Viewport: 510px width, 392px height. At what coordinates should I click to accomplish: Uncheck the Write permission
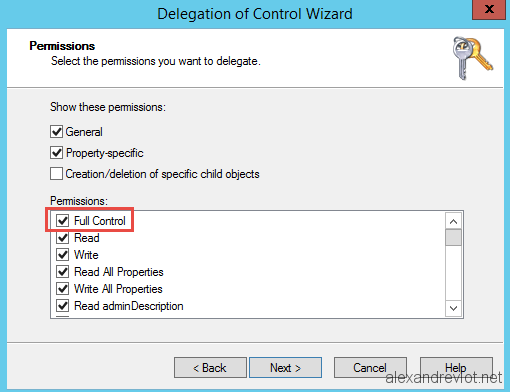pyautogui.click(x=62, y=255)
